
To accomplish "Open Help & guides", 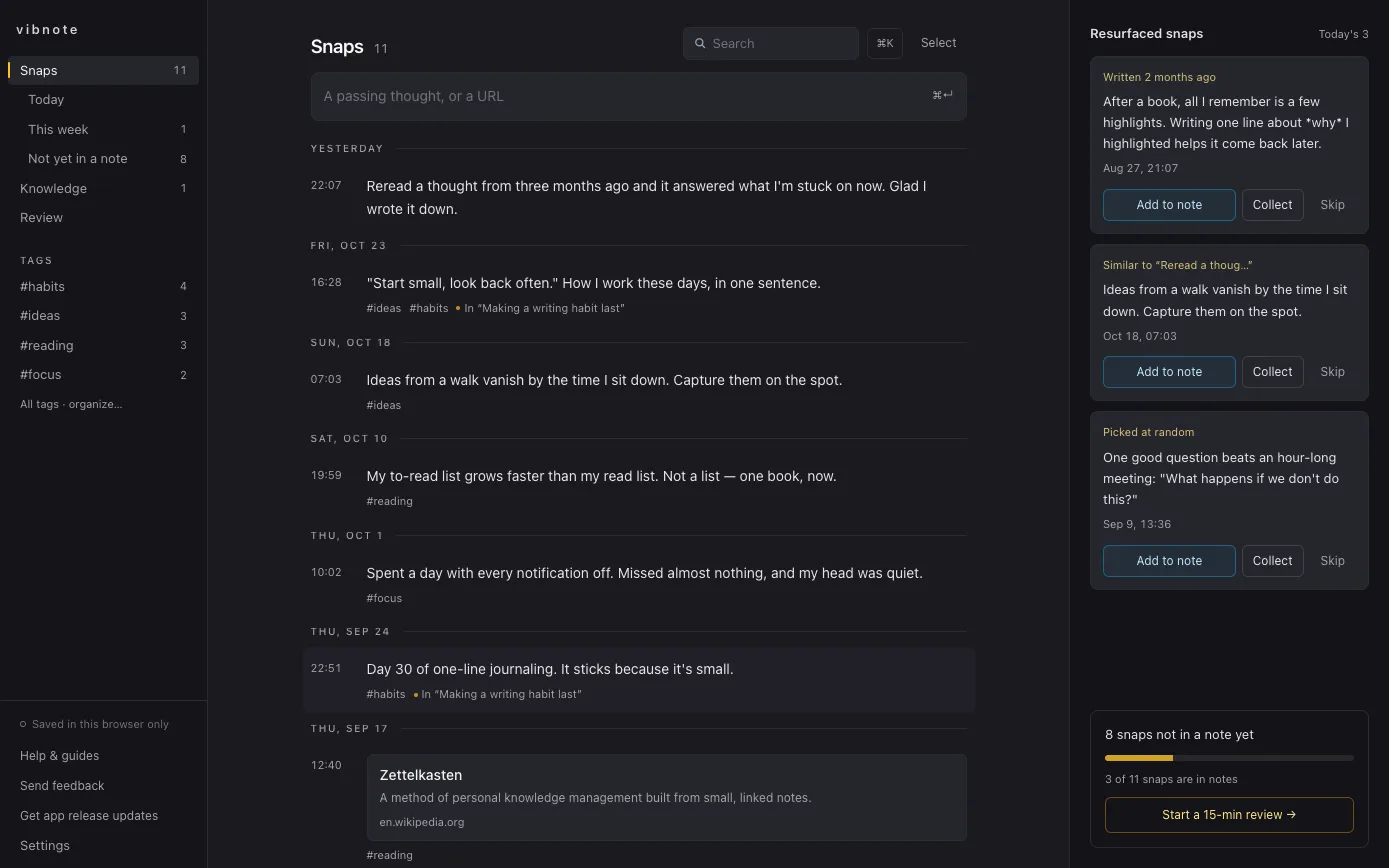I will 60,756.
